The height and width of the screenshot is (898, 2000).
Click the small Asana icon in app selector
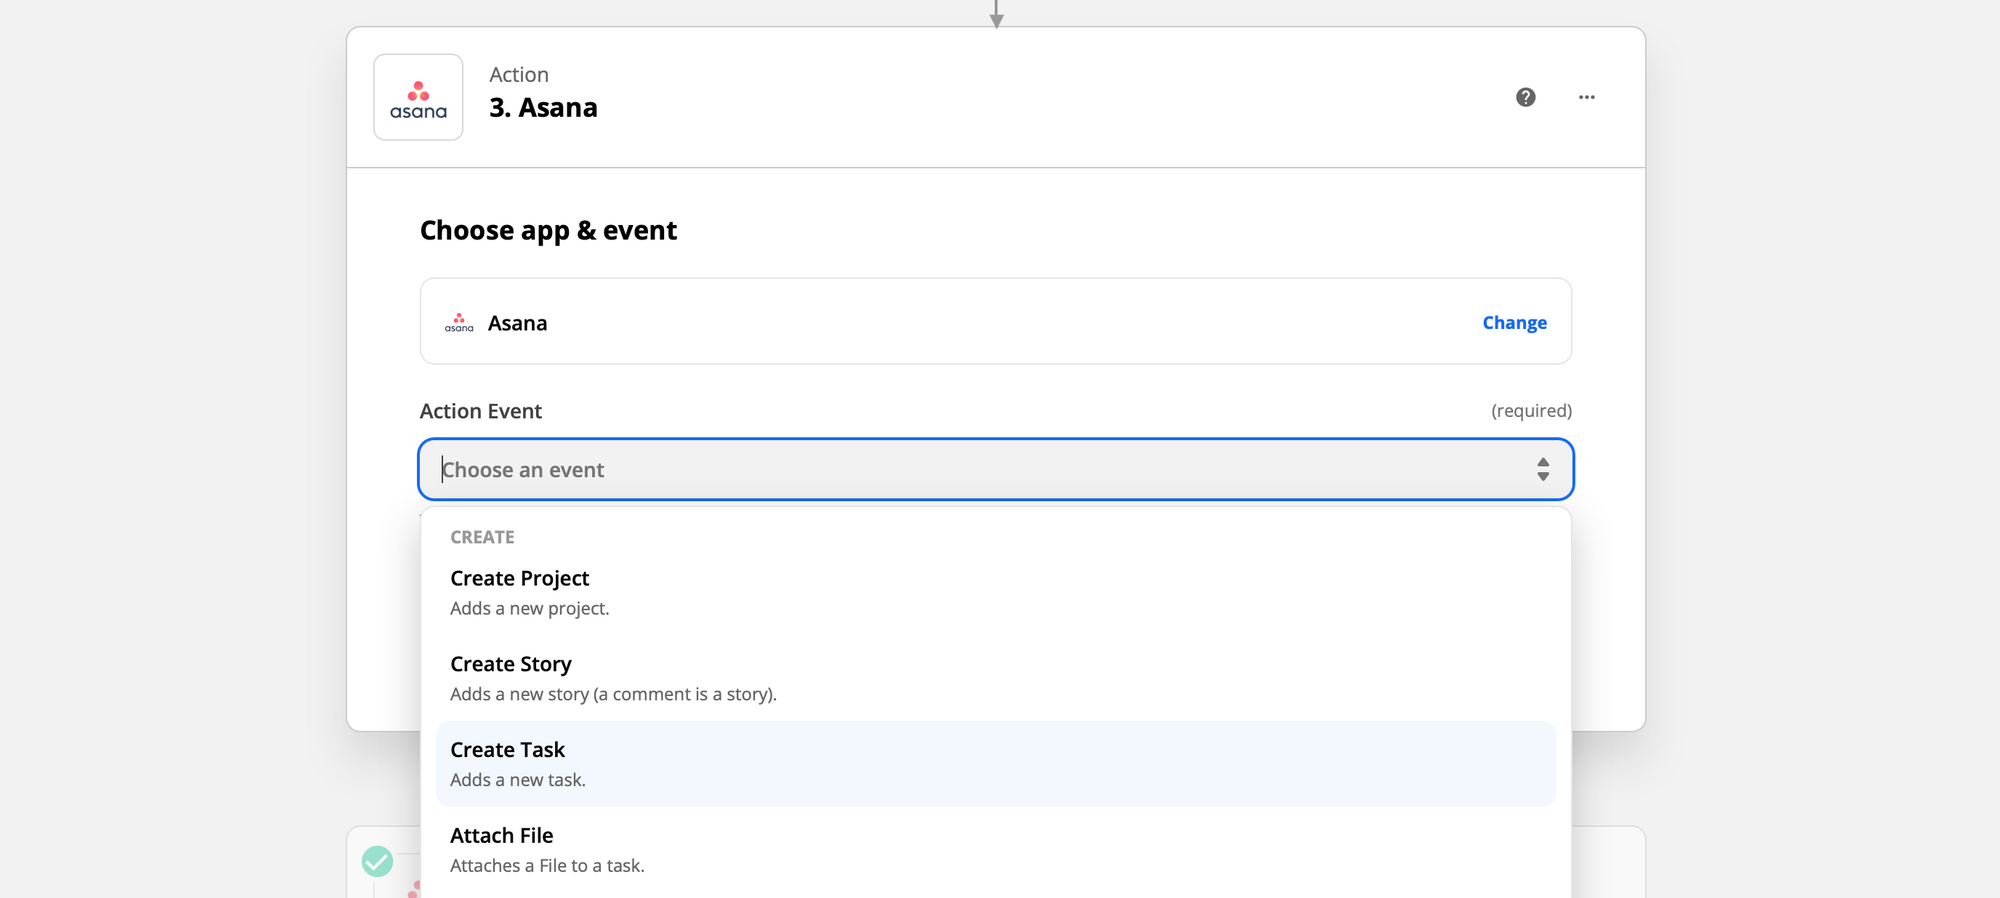coord(459,323)
